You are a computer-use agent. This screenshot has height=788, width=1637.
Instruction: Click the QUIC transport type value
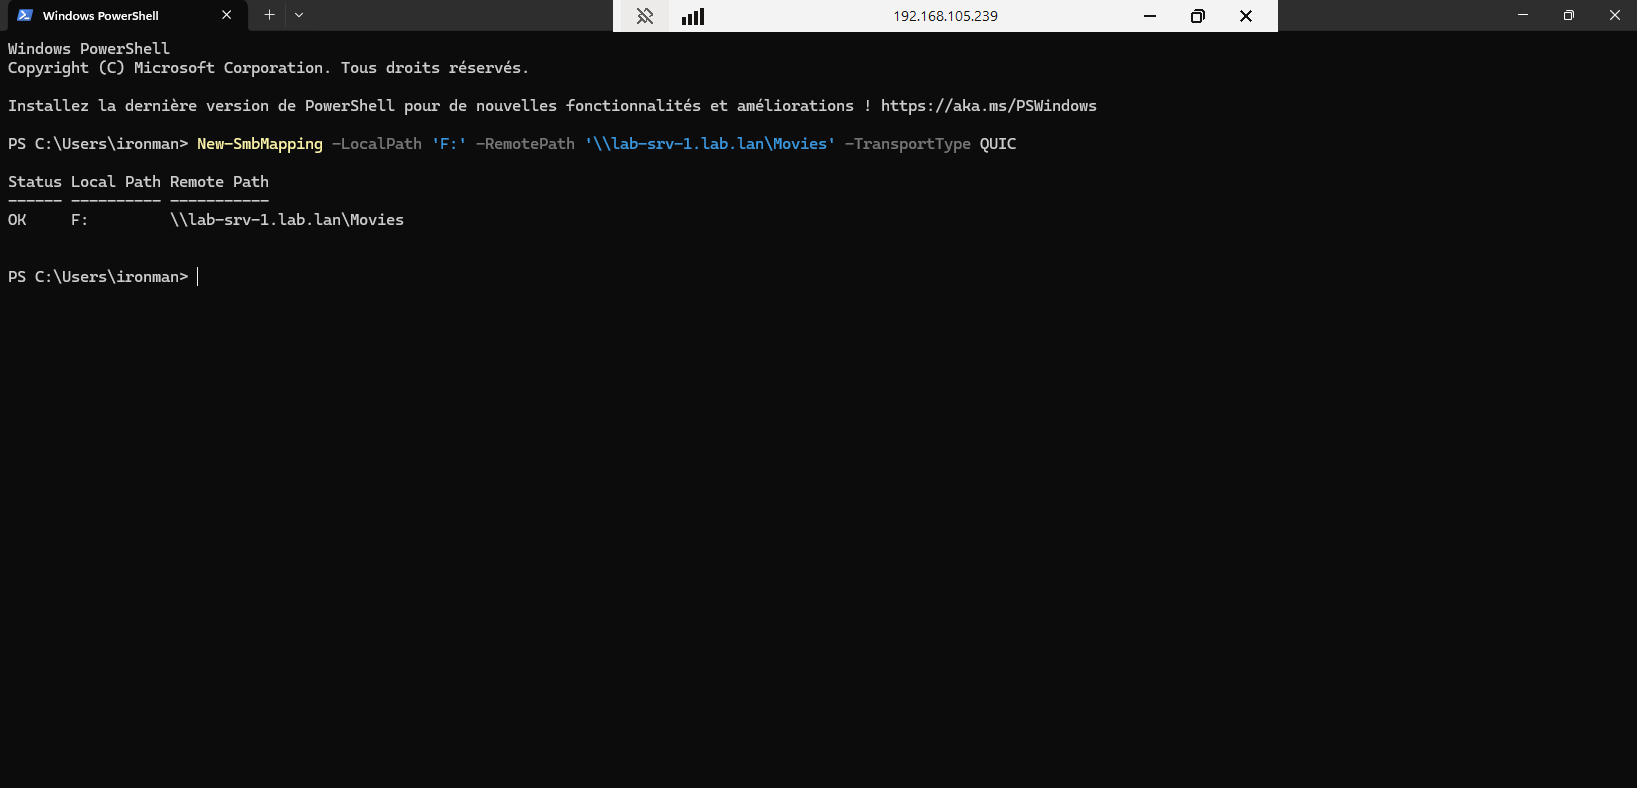pyautogui.click(x=997, y=144)
